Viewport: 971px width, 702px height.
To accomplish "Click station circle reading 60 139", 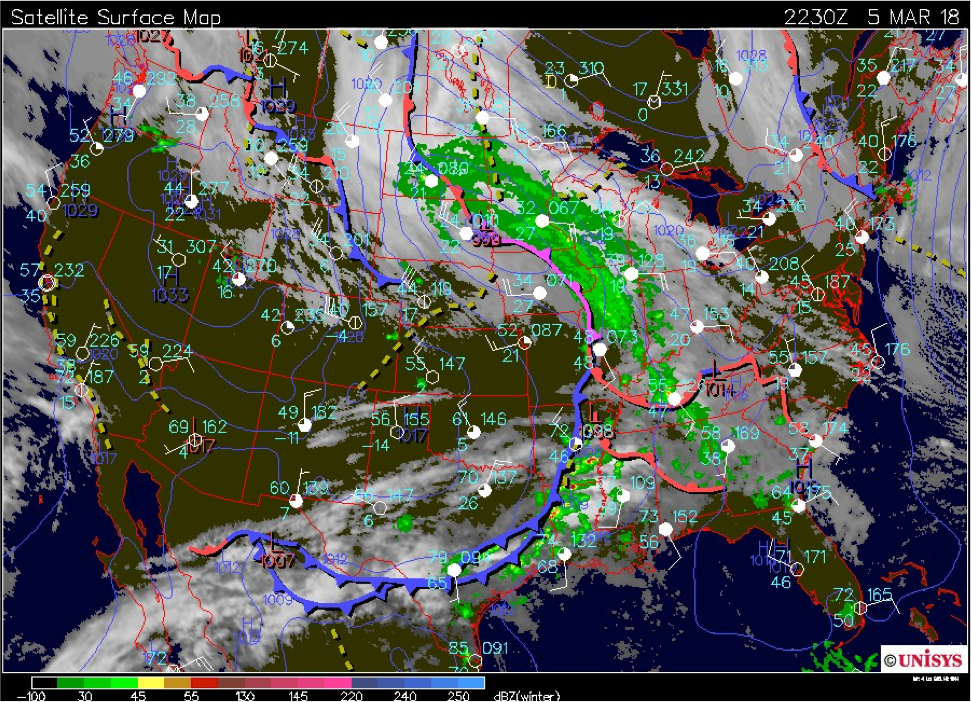I will tap(295, 499).
